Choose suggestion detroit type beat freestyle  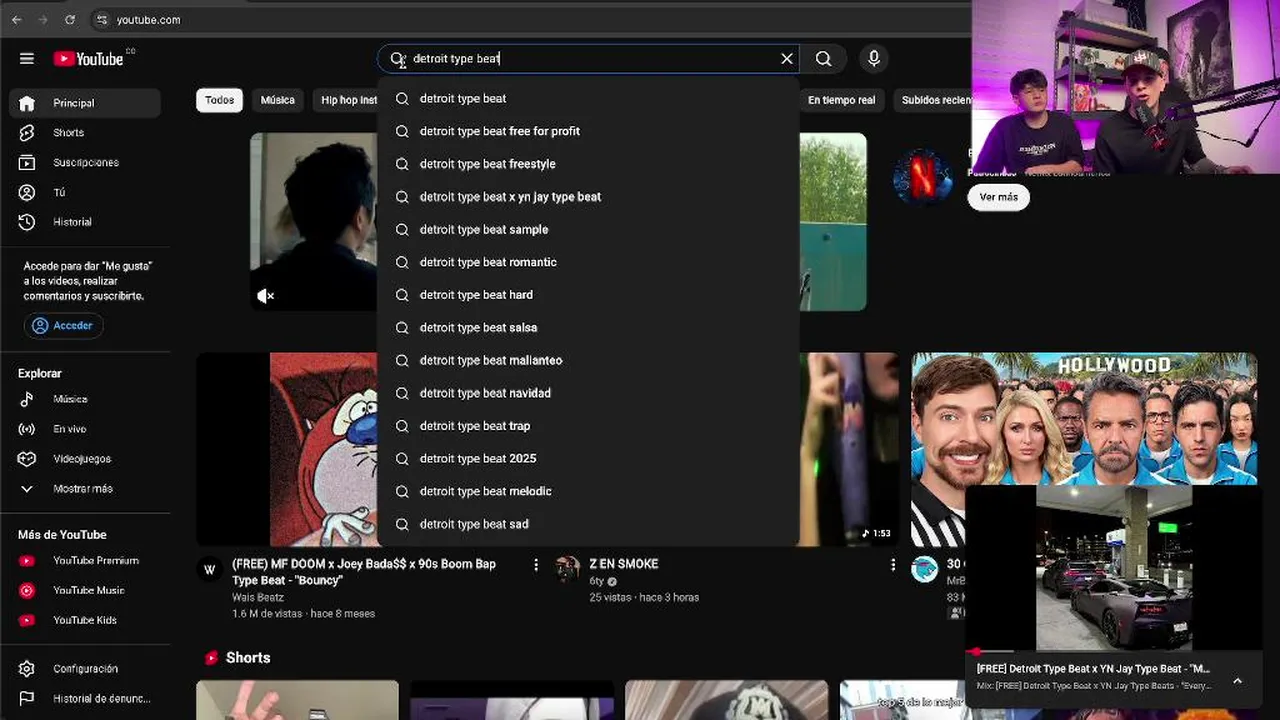[x=588, y=164]
